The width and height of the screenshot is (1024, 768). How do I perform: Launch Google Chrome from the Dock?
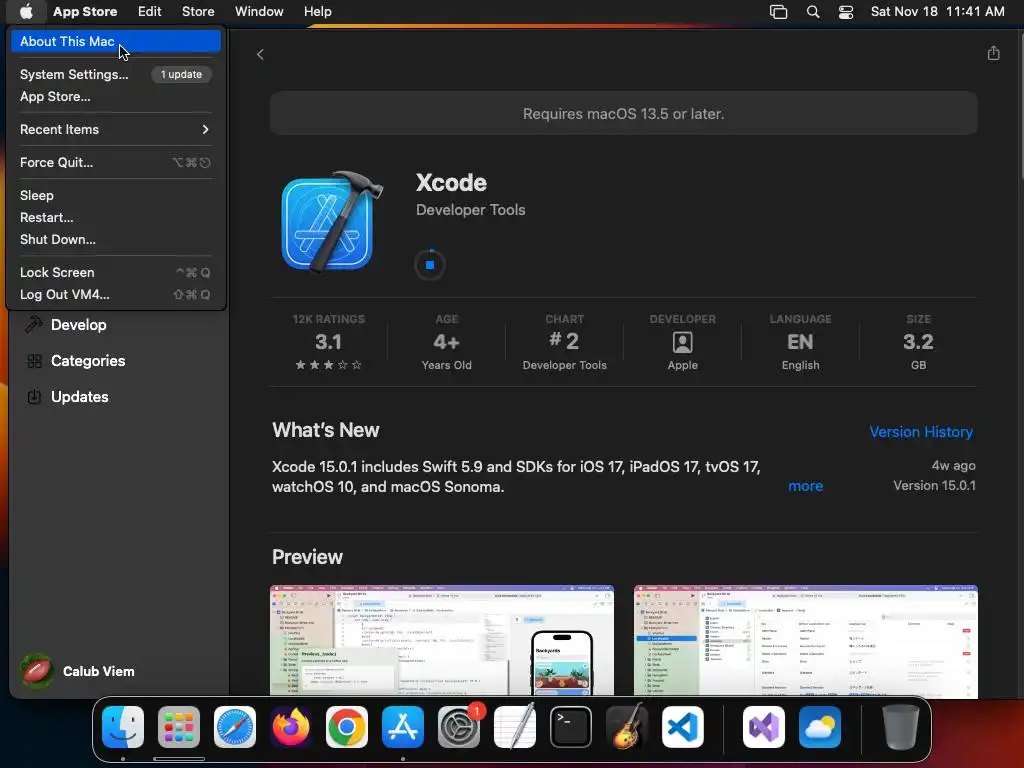coord(347,727)
